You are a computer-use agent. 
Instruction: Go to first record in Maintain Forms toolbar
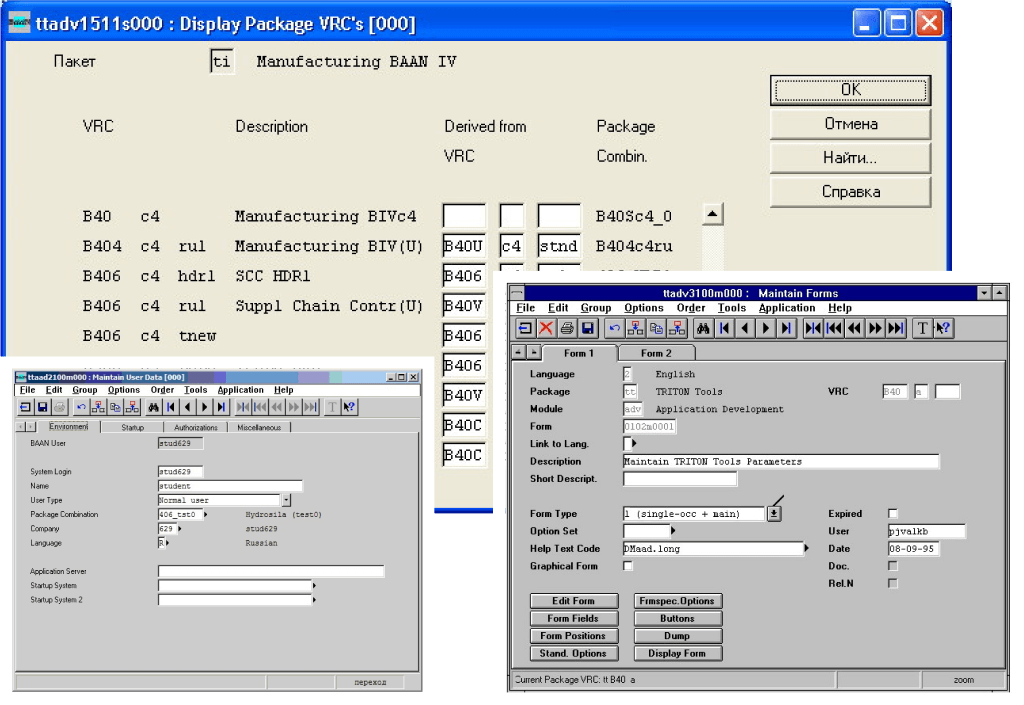724,328
